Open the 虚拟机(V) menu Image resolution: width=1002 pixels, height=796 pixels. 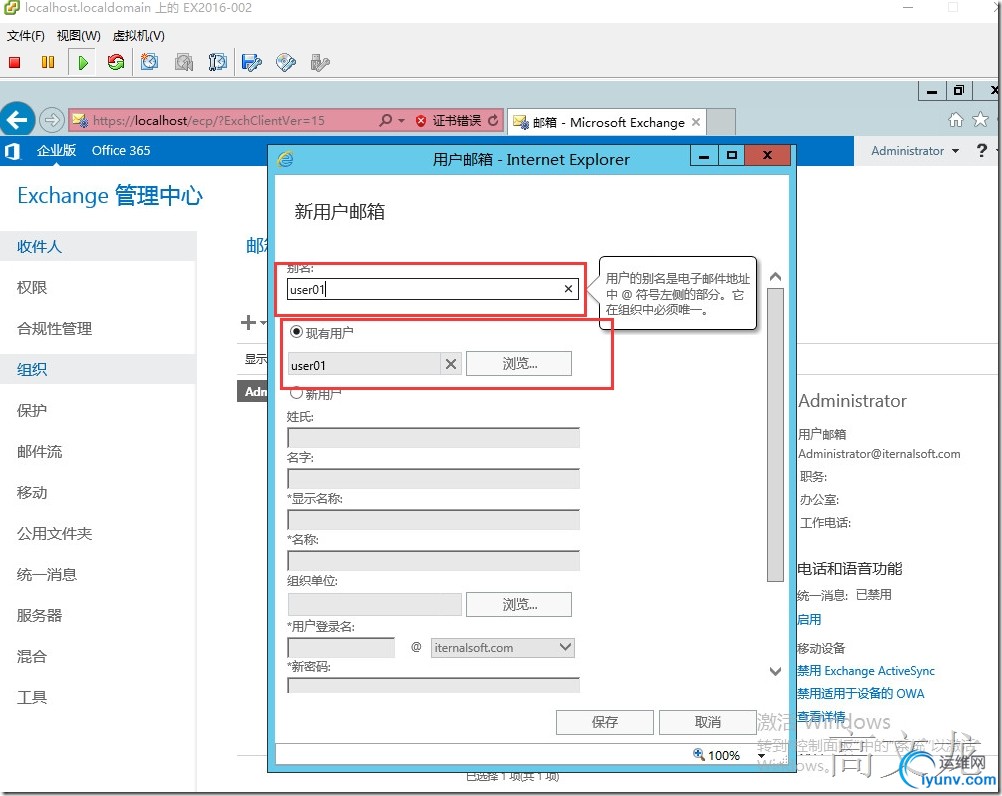coord(139,36)
